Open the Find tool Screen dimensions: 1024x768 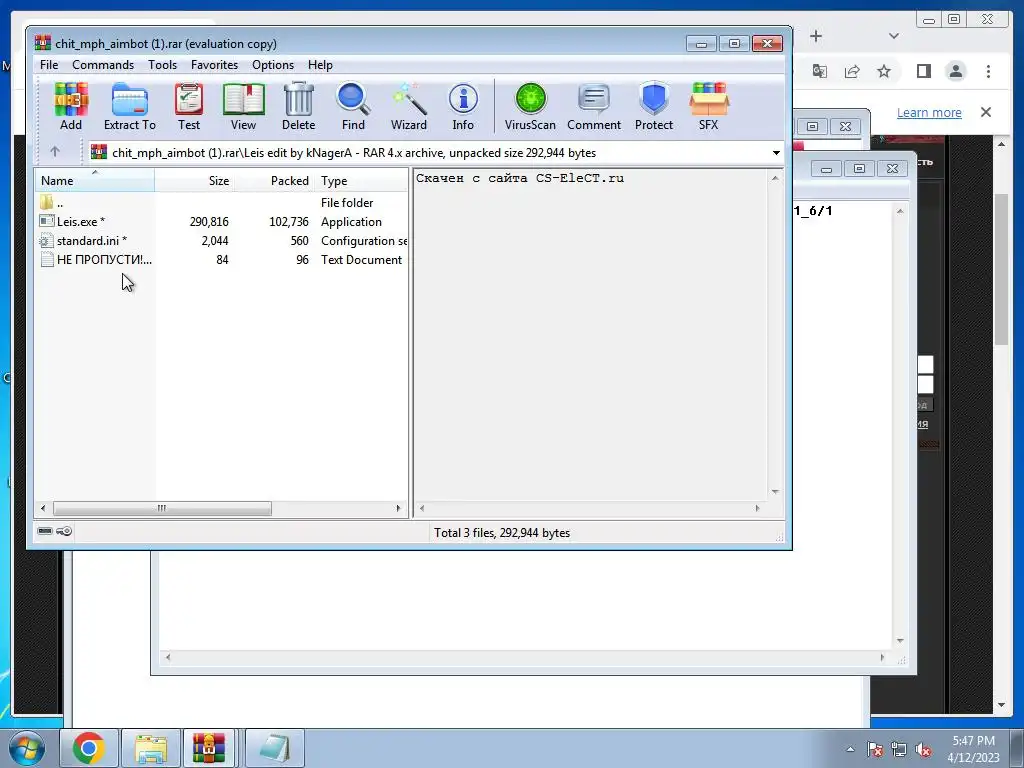click(x=353, y=106)
